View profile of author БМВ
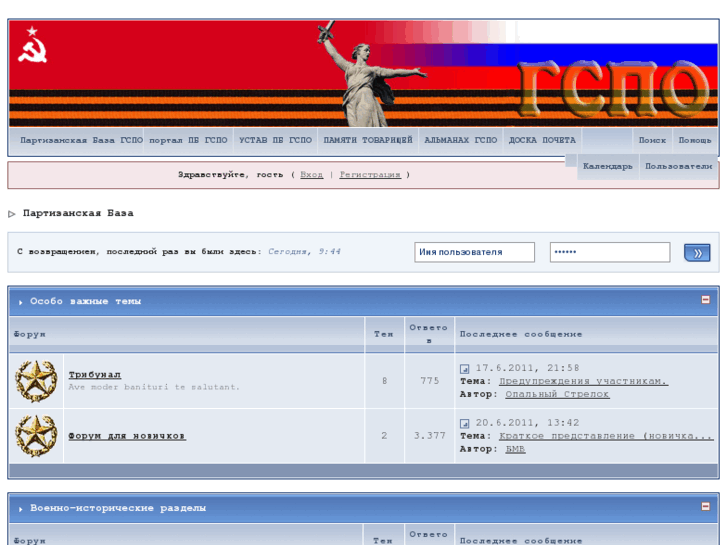Image resolution: width=727 pixels, height=545 pixels. tap(515, 449)
